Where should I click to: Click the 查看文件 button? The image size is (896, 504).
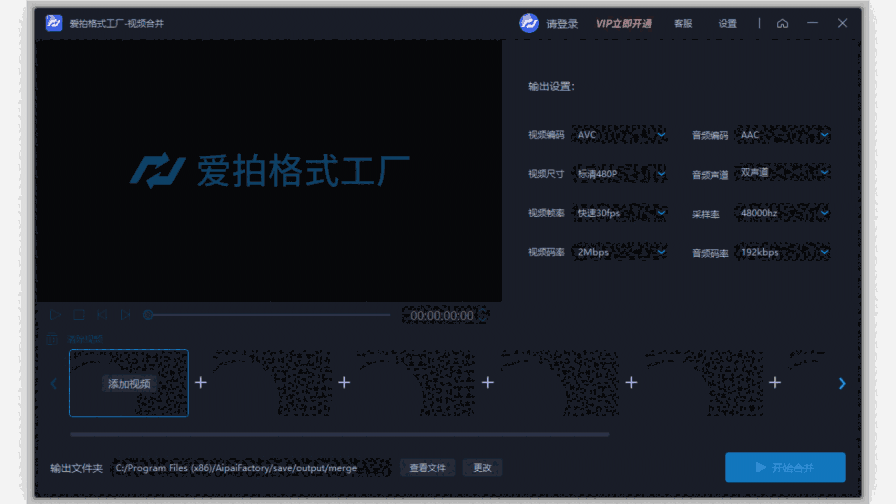428,468
